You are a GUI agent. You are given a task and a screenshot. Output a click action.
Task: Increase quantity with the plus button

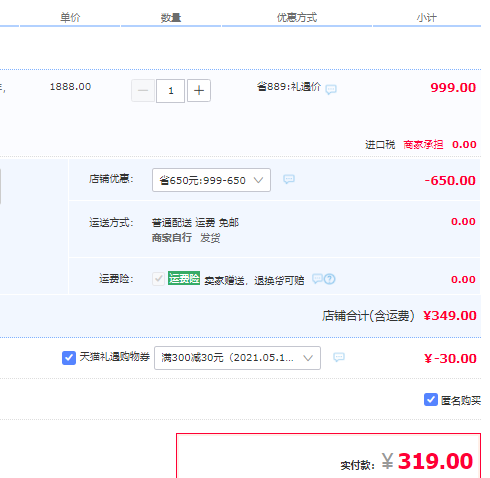click(x=199, y=90)
